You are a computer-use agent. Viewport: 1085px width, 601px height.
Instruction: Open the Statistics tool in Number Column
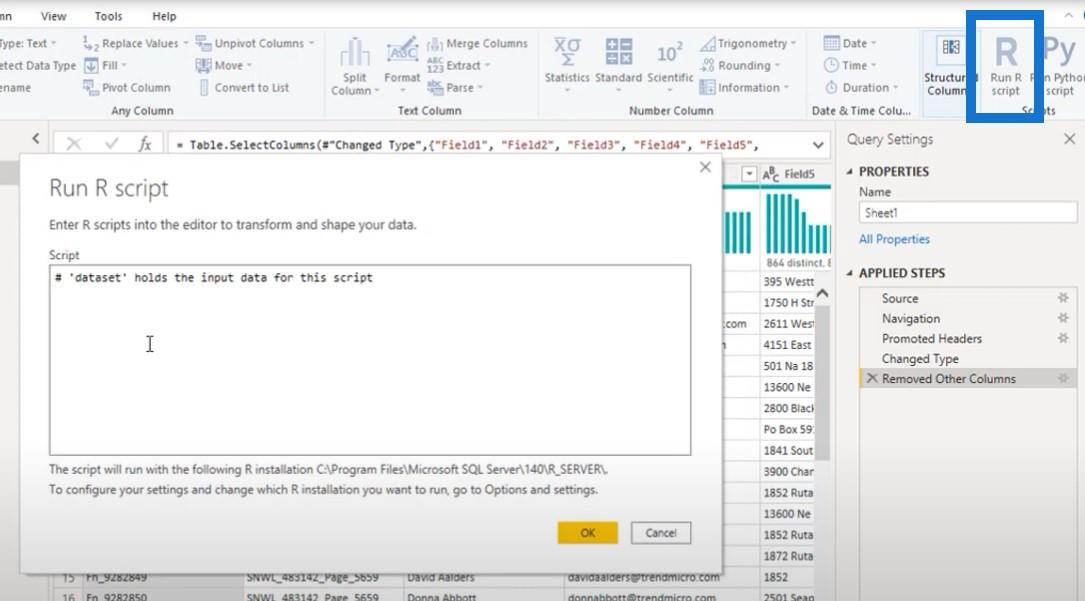tap(567, 60)
